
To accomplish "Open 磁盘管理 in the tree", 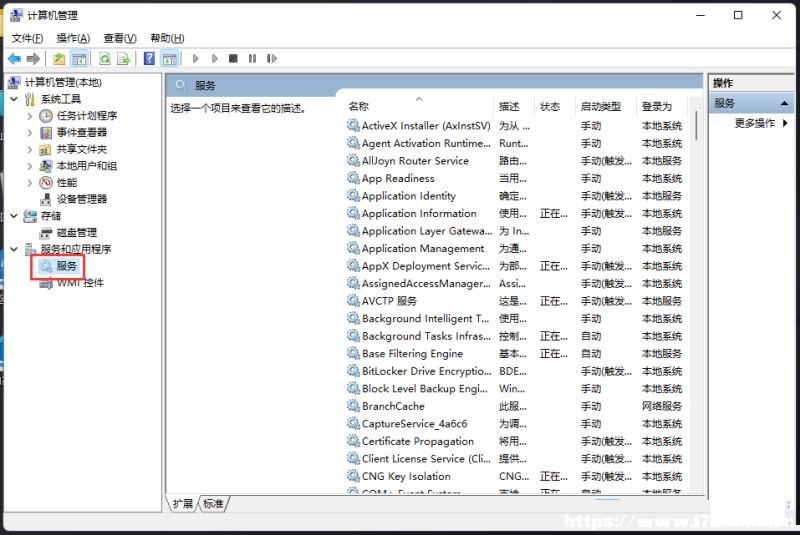I will [x=77, y=233].
